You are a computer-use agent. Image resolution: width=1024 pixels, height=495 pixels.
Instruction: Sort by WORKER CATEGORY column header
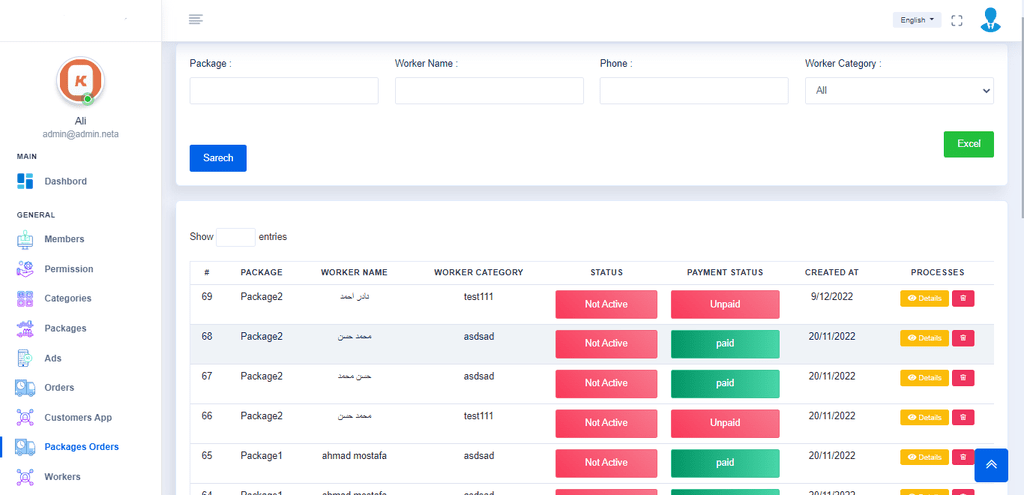click(479, 272)
